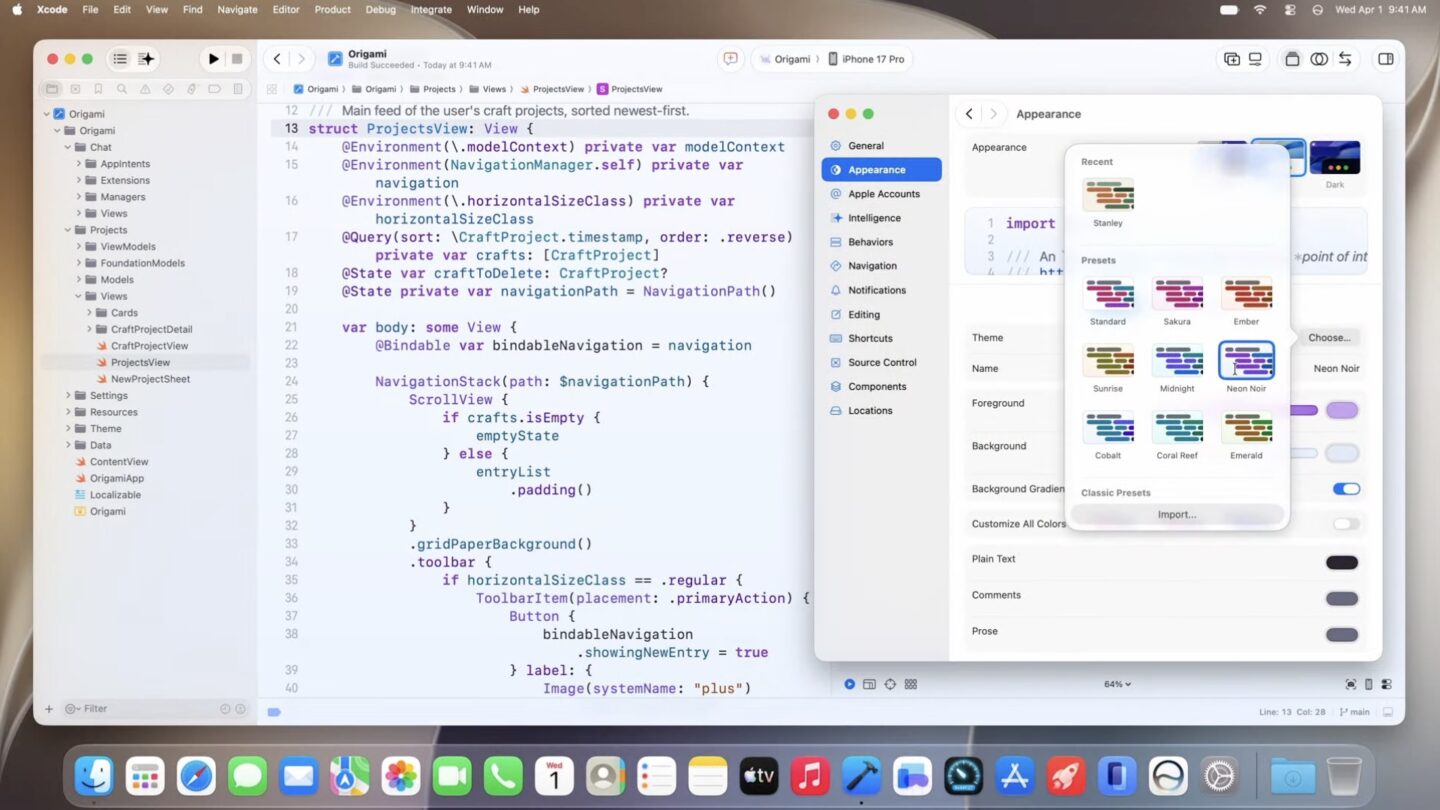This screenshot has height=810, width=1440.
Task: Open the 64% zoom dropdown
Action: coord(1117,684)
